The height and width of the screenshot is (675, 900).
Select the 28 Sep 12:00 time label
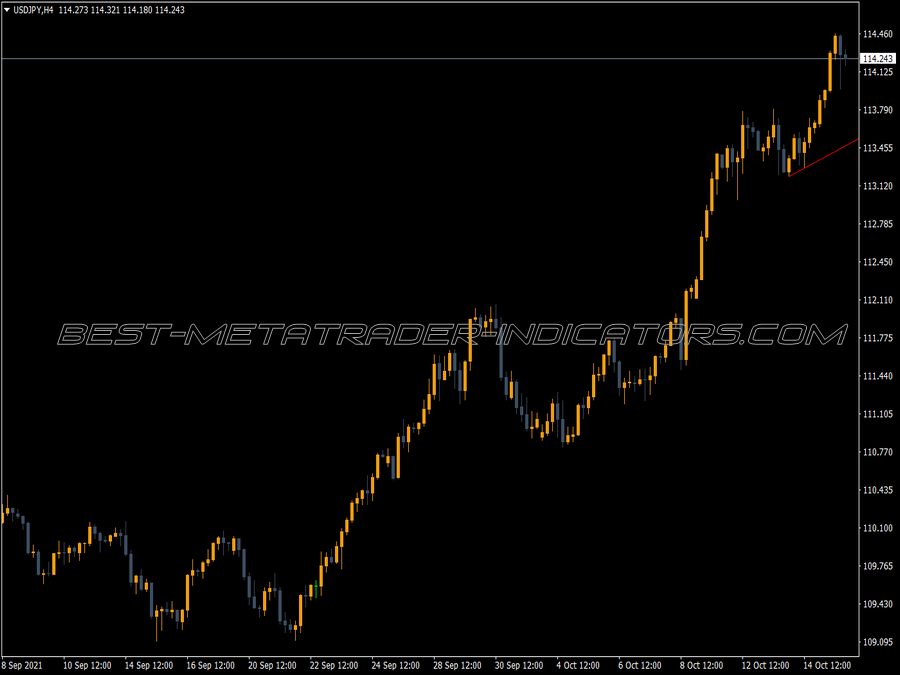457,665
